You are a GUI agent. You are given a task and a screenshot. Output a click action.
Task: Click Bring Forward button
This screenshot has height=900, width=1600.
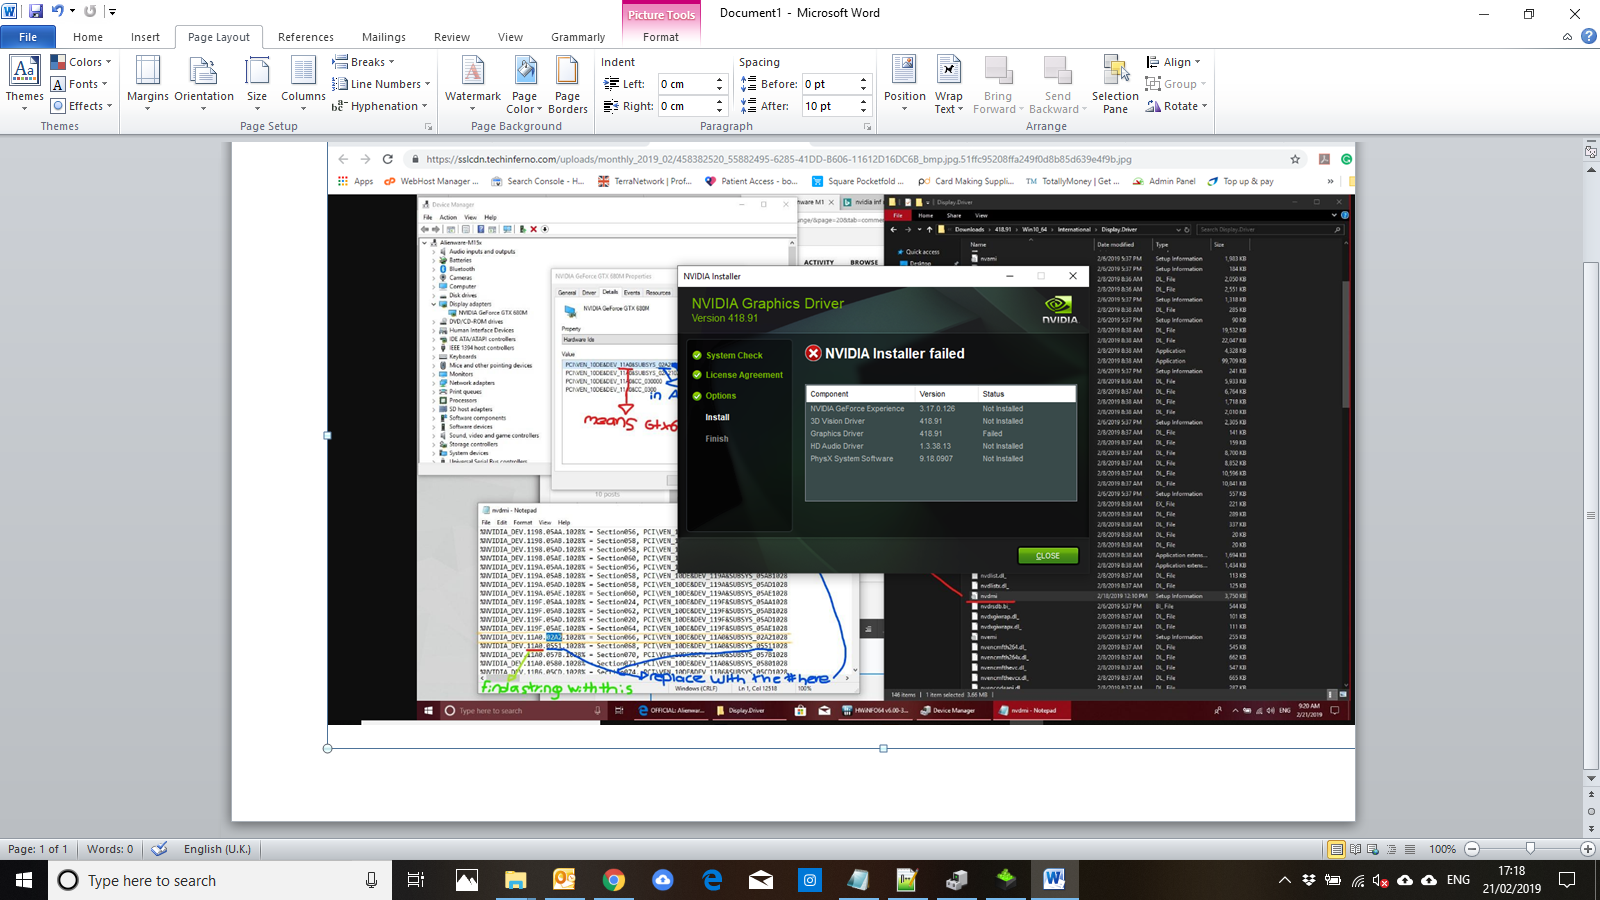point(997,83)
